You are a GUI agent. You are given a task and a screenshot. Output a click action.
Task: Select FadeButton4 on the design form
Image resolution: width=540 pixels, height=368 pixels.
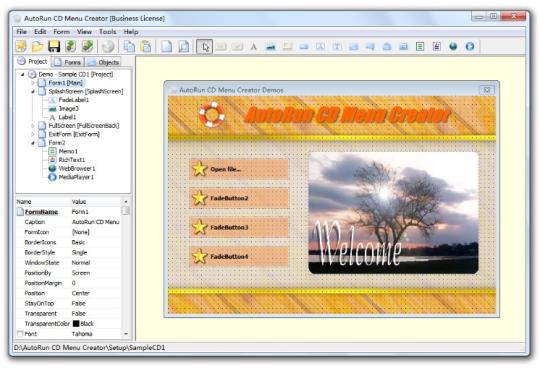click(x=239, y=256)
